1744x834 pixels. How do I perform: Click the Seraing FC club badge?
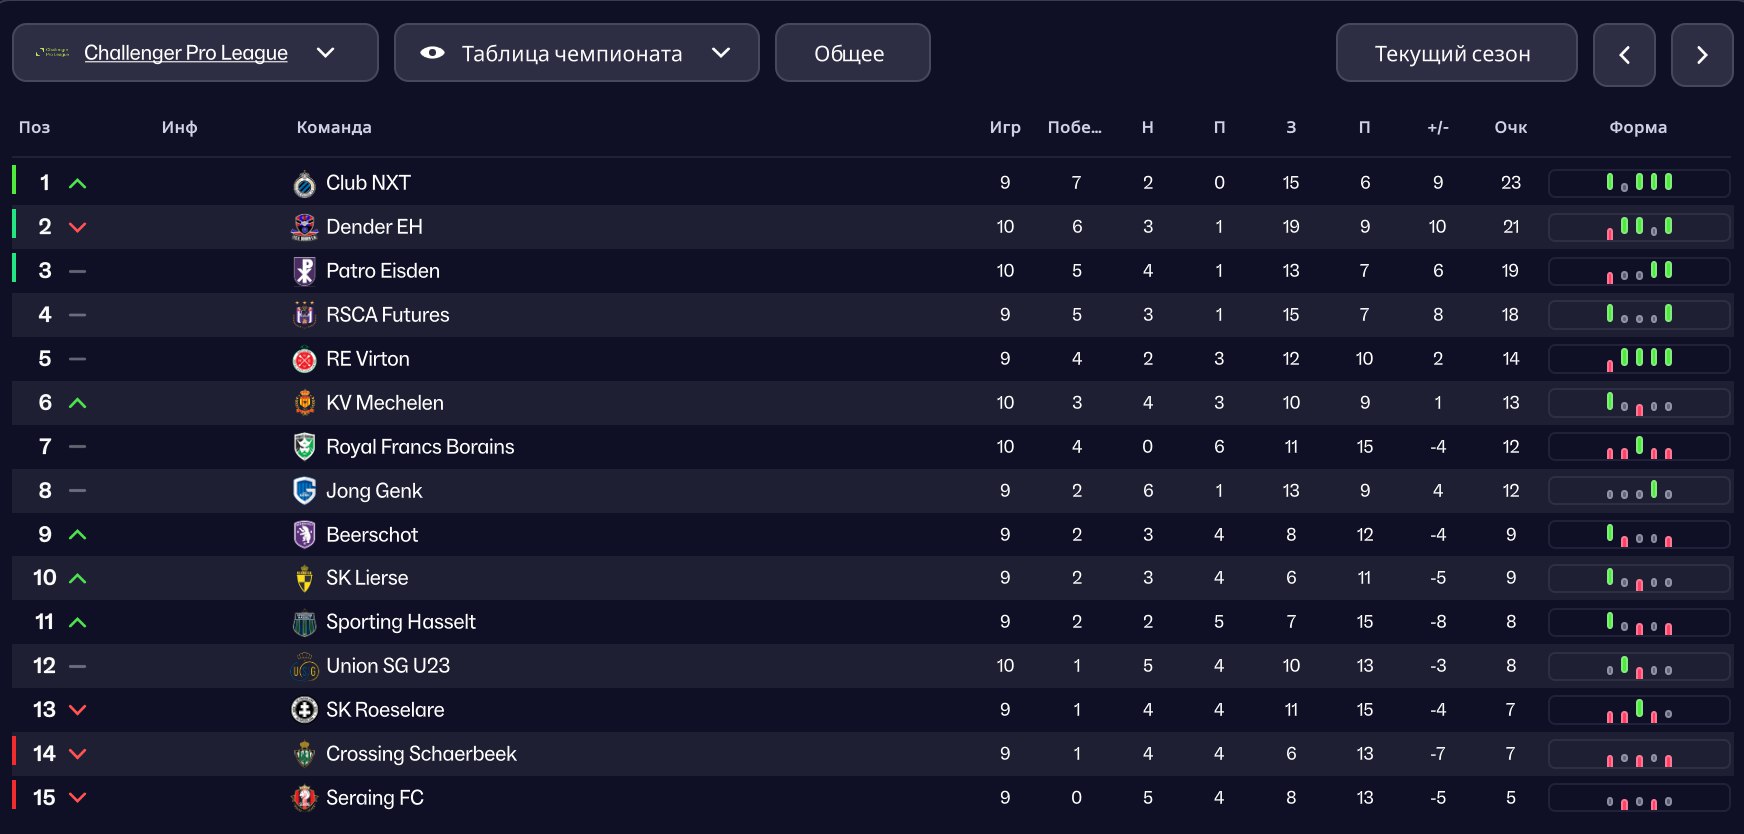click(304, 798)
